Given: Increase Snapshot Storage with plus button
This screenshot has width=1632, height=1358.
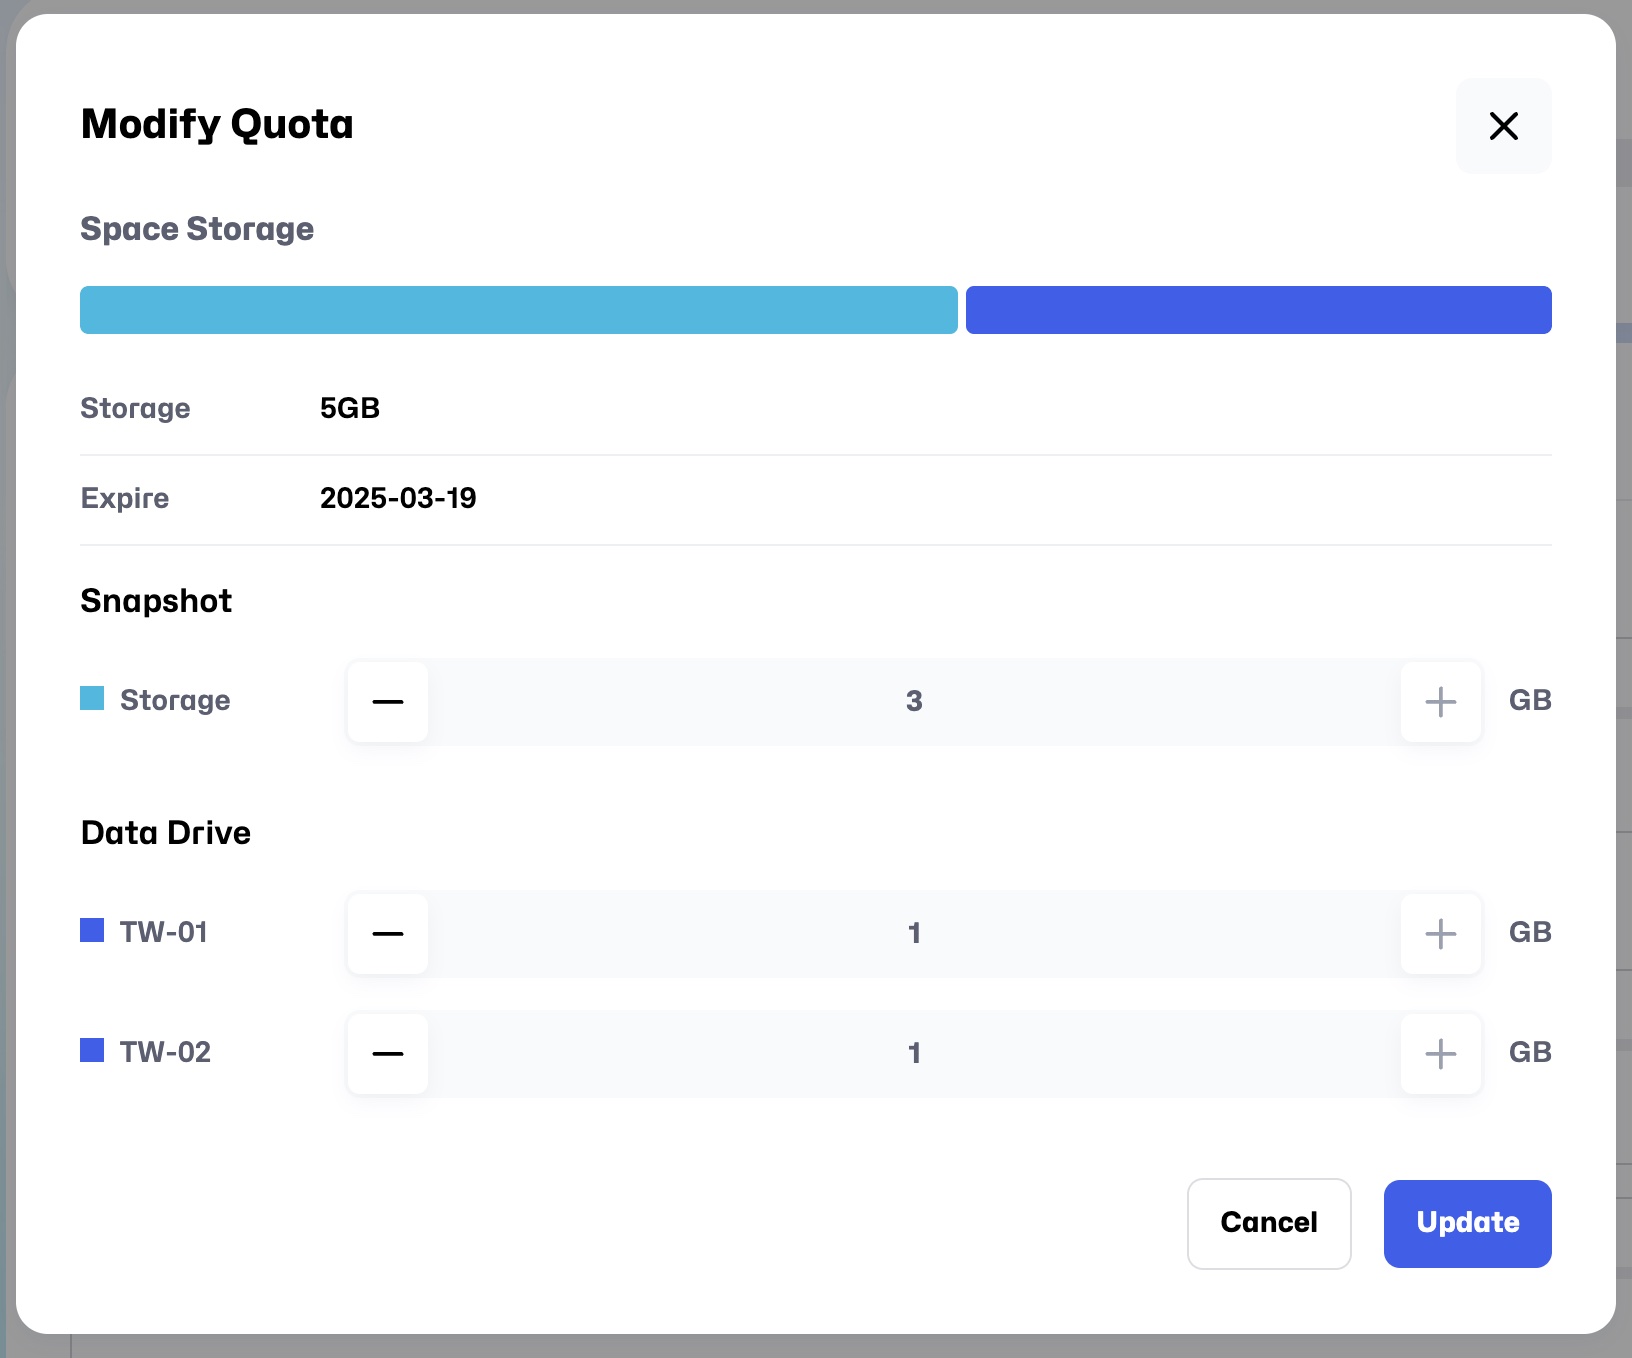Looking at the screenshot, I should point(1440,701).
